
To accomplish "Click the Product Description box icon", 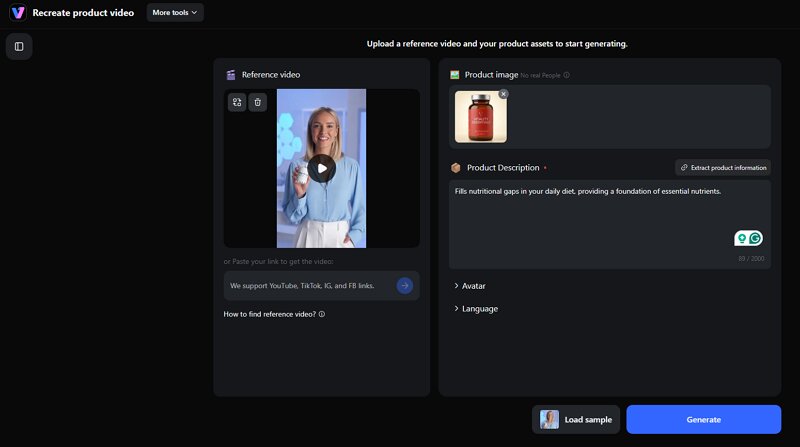I will [456, 168].
